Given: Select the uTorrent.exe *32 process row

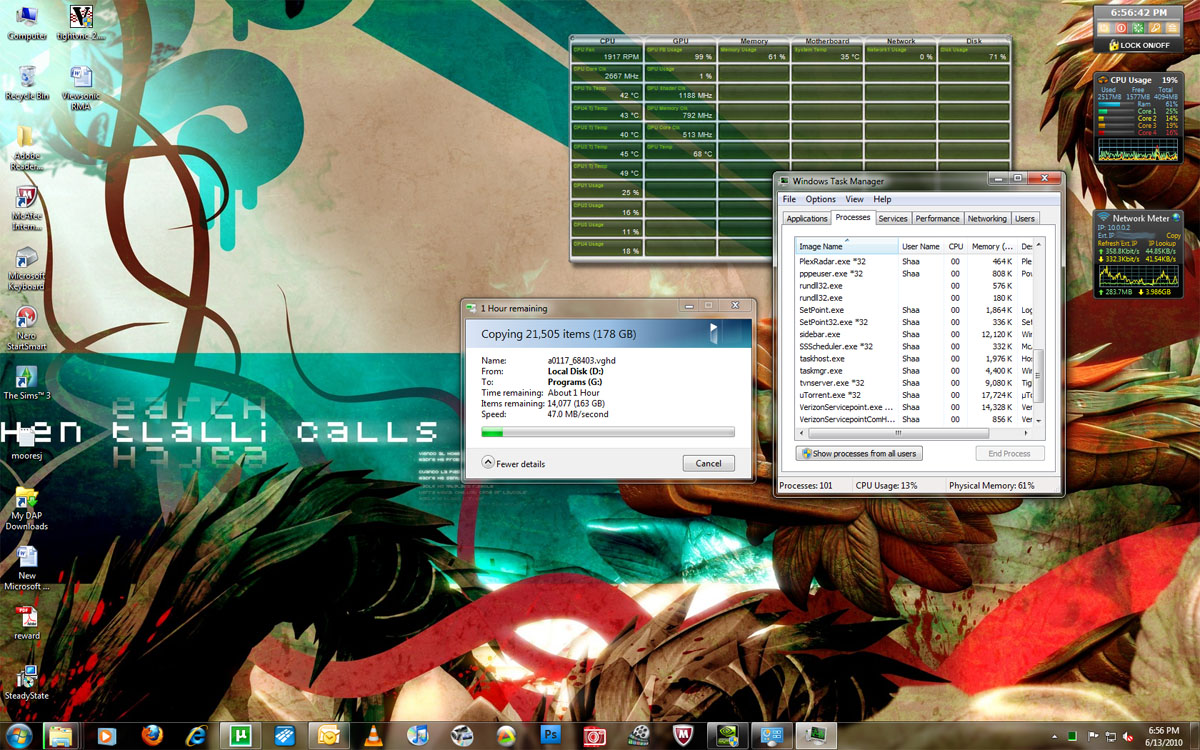Looking at the screenshot, I should pos(830,395).
